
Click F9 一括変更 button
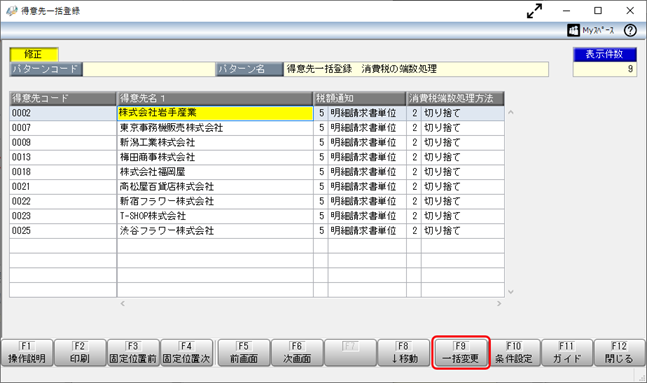460,353
